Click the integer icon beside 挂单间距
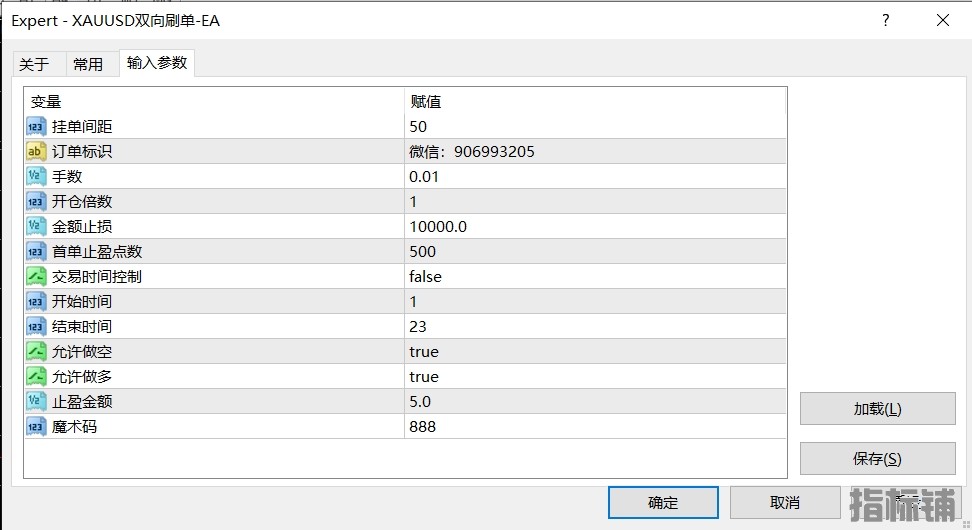The width and height of the screenshot is (972, 530). (x=36, y=126)
